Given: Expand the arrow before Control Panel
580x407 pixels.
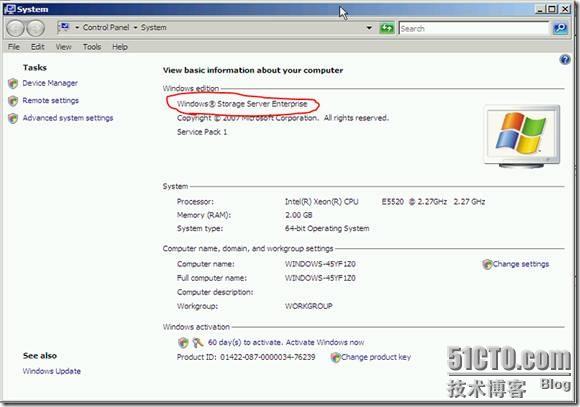Looking at the screenshot, I should 77,28.
